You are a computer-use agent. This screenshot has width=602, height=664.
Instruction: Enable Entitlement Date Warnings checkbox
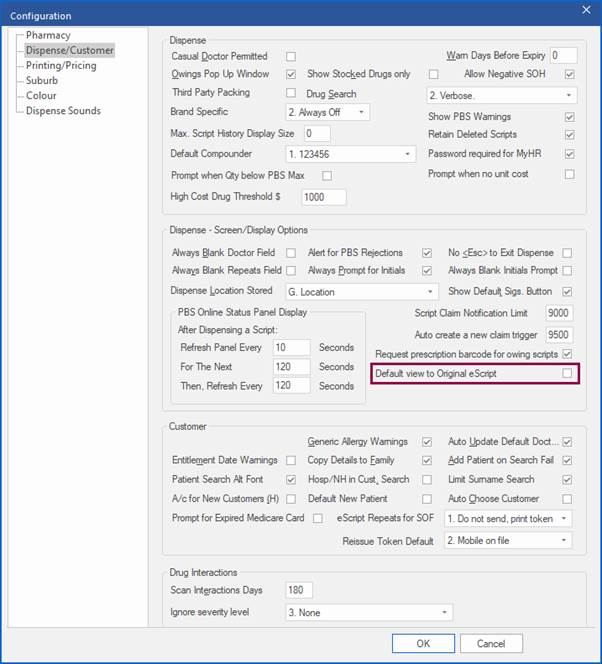291,460
